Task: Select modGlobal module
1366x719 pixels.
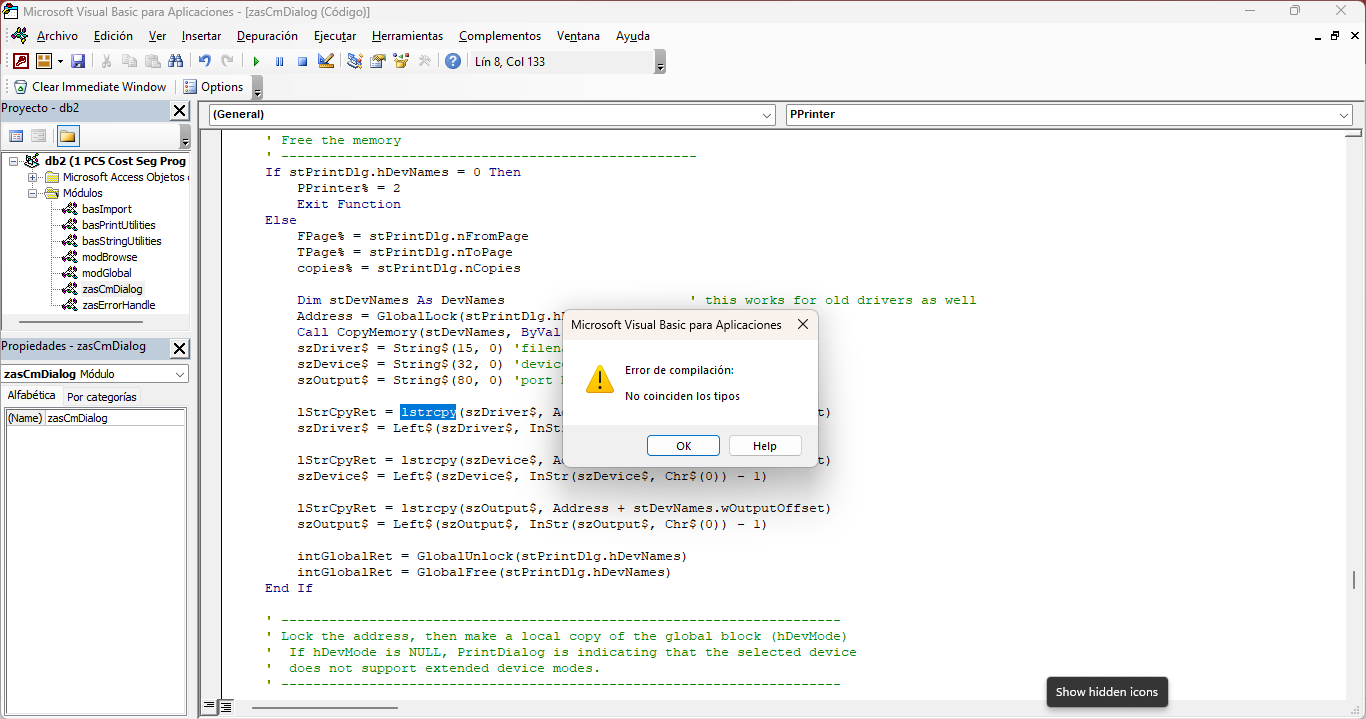Action: [x=107, y=273]
